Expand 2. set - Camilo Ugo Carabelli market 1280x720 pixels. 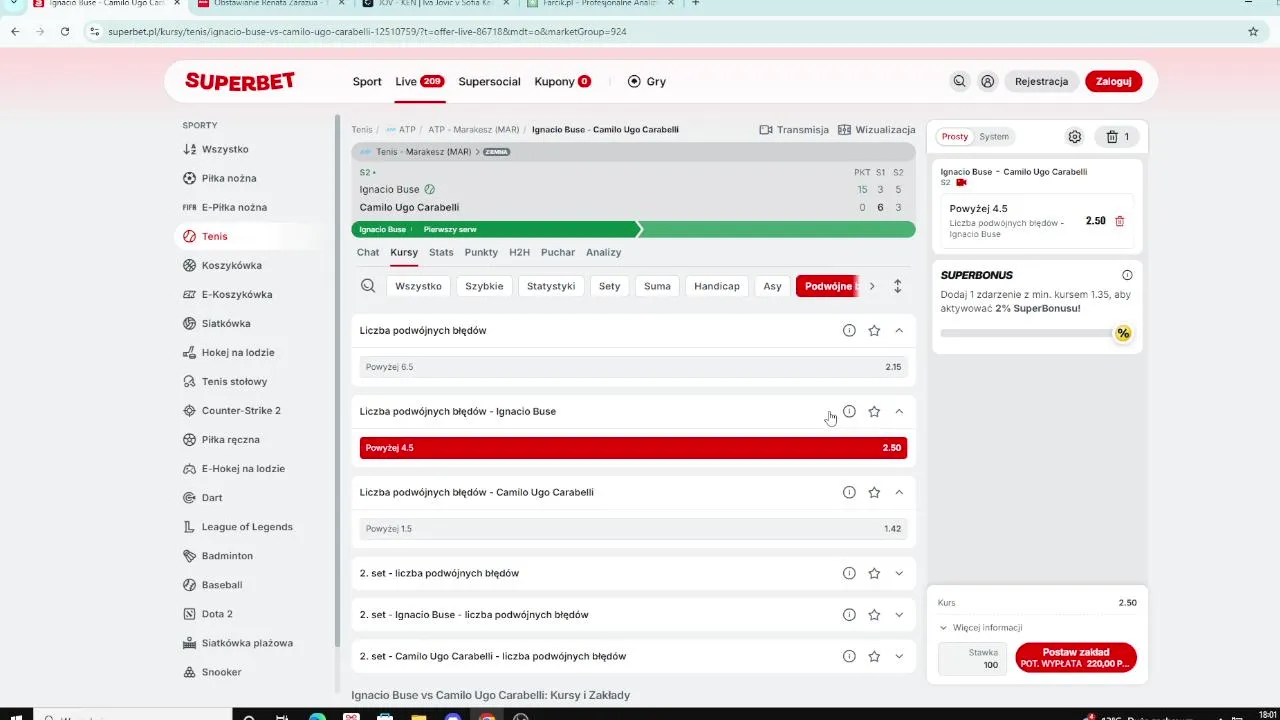tap(899, 656)
